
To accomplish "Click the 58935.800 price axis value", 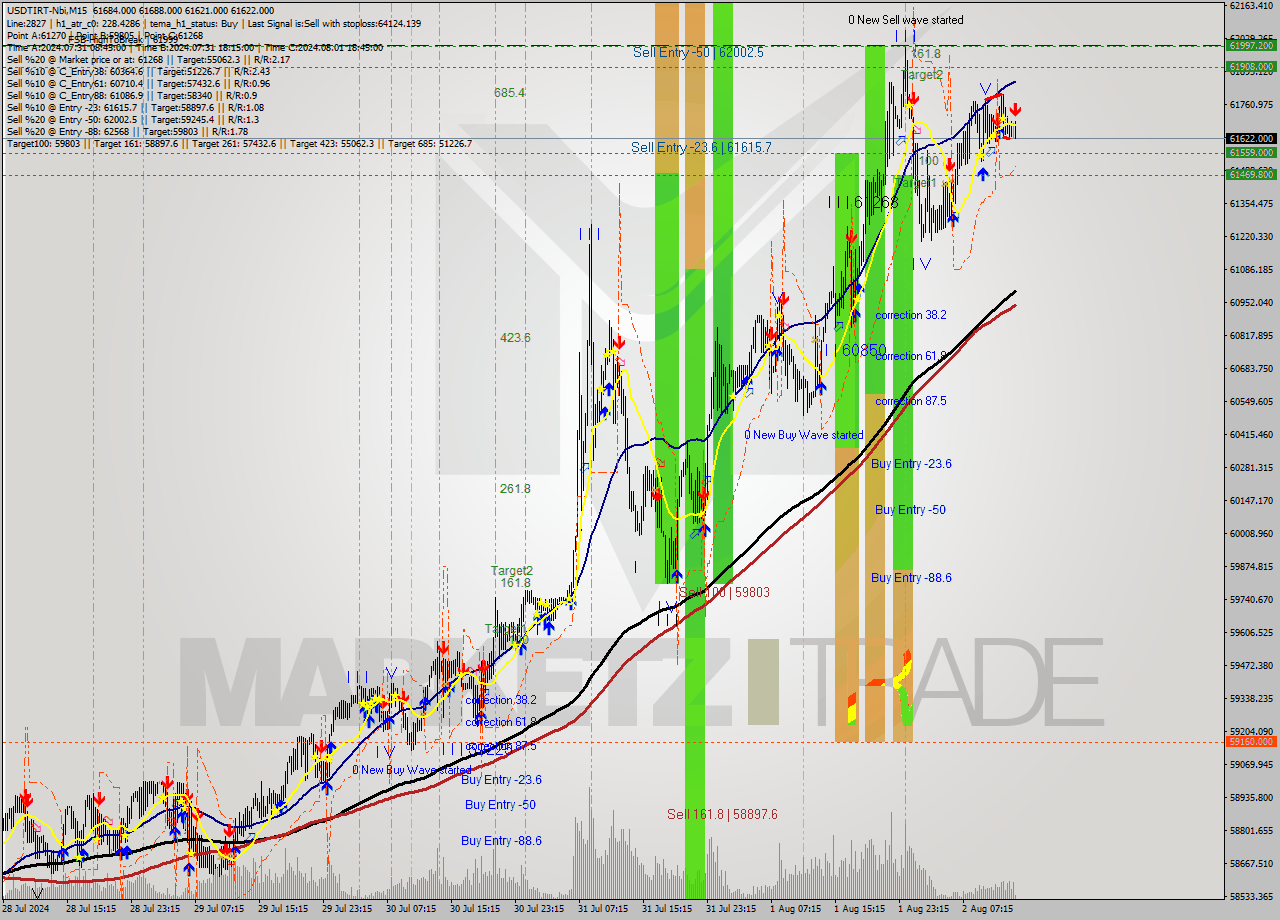I will (x=1251, y=797).
